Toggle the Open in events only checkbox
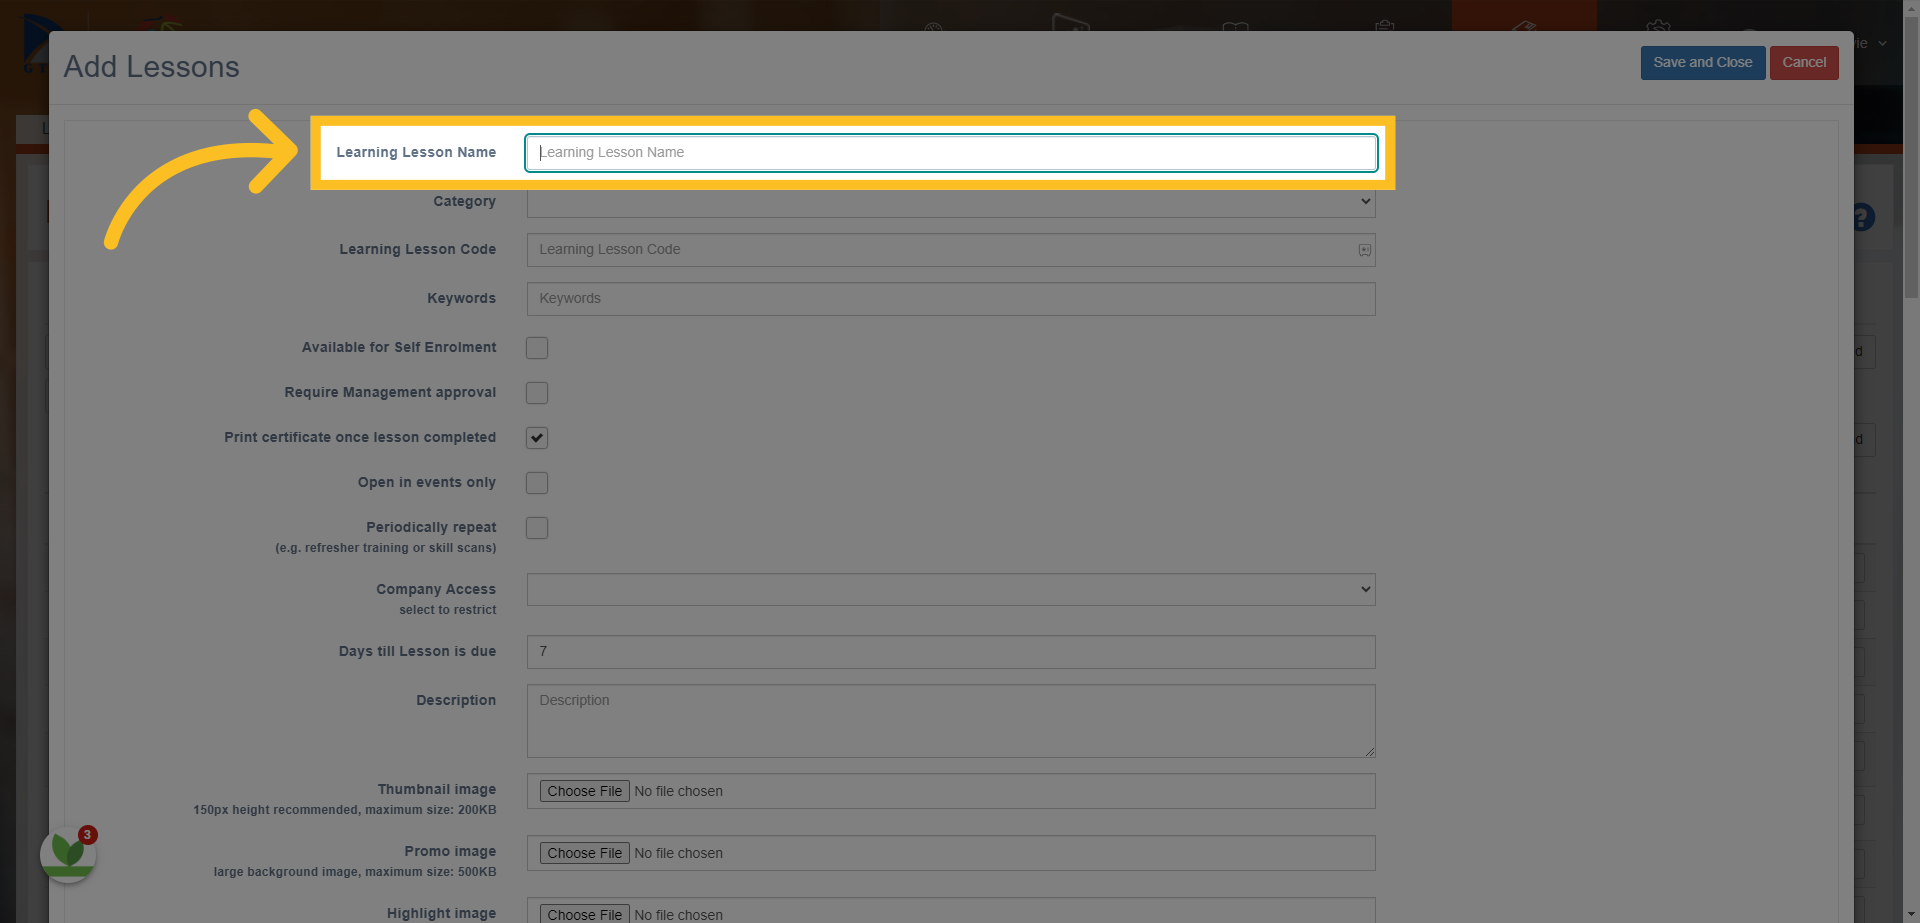This screenshot has height=923, width=1920. click(x=537, y=483)
